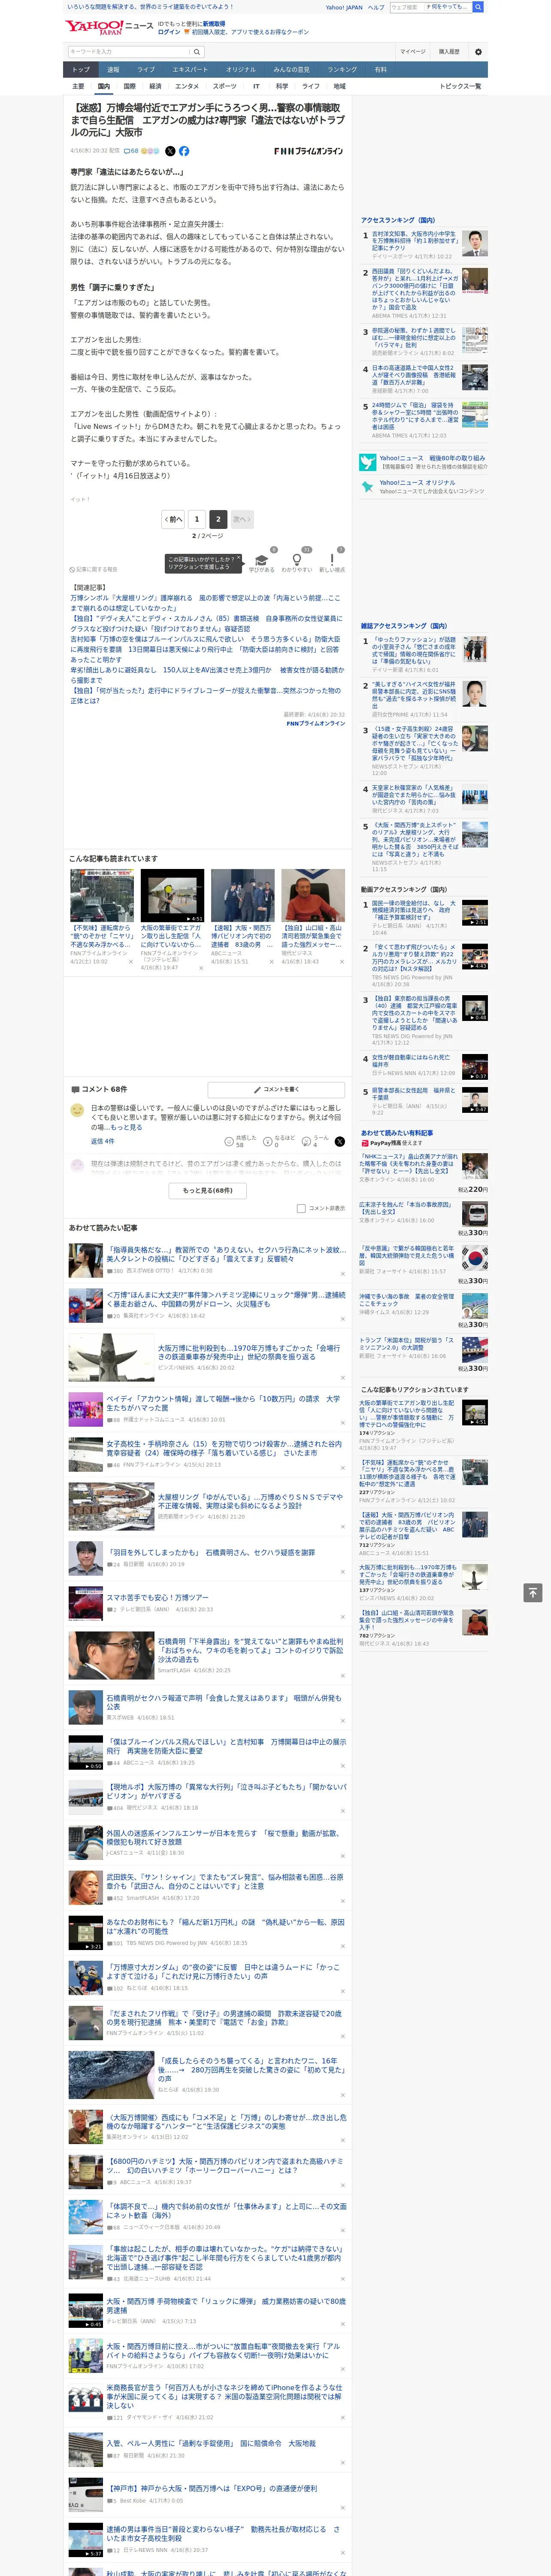The image size is (551, 2576).
Task: Click the blue search button in the top bar
Action: [478, 7]
